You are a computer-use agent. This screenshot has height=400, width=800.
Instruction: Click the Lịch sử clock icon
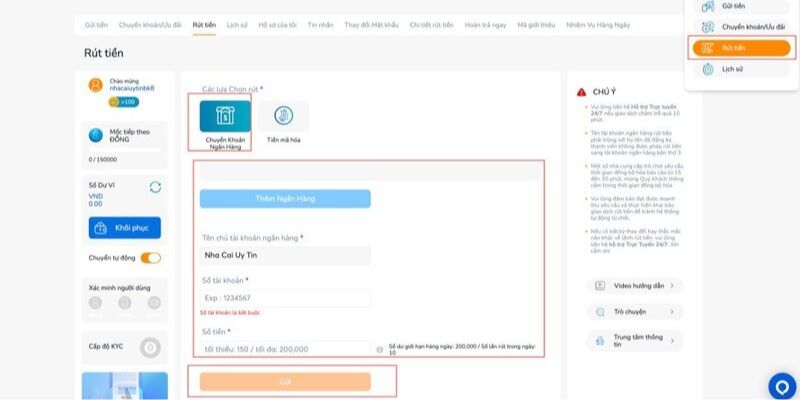708,69
